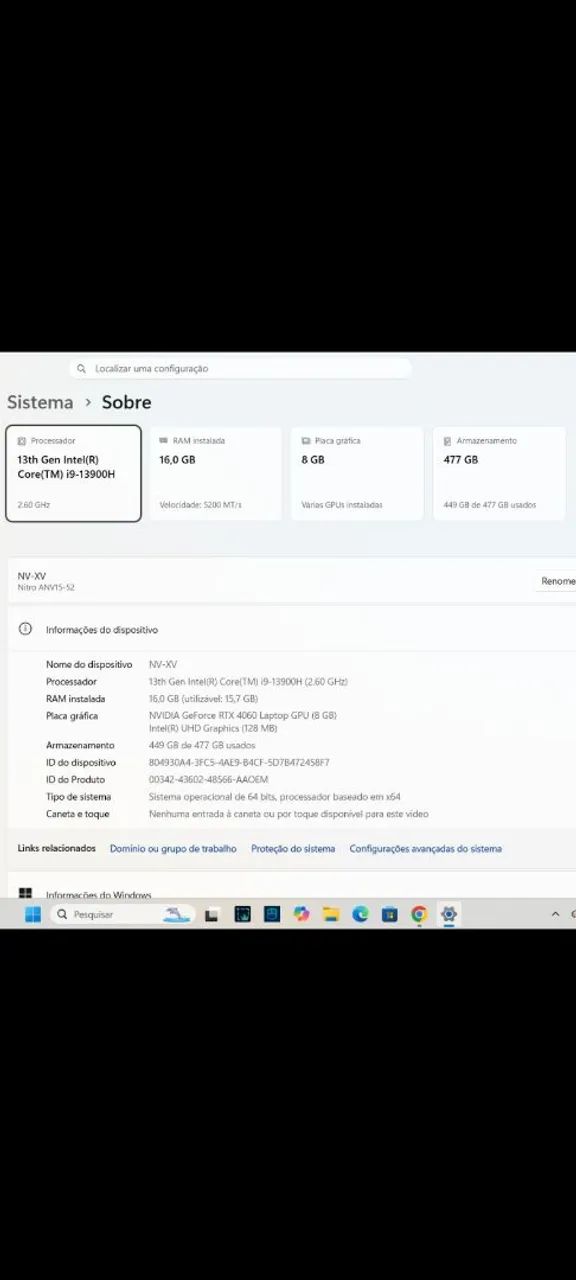
Task: Click the 'Nome do dispositivo' row label
Action: (89, 664)
